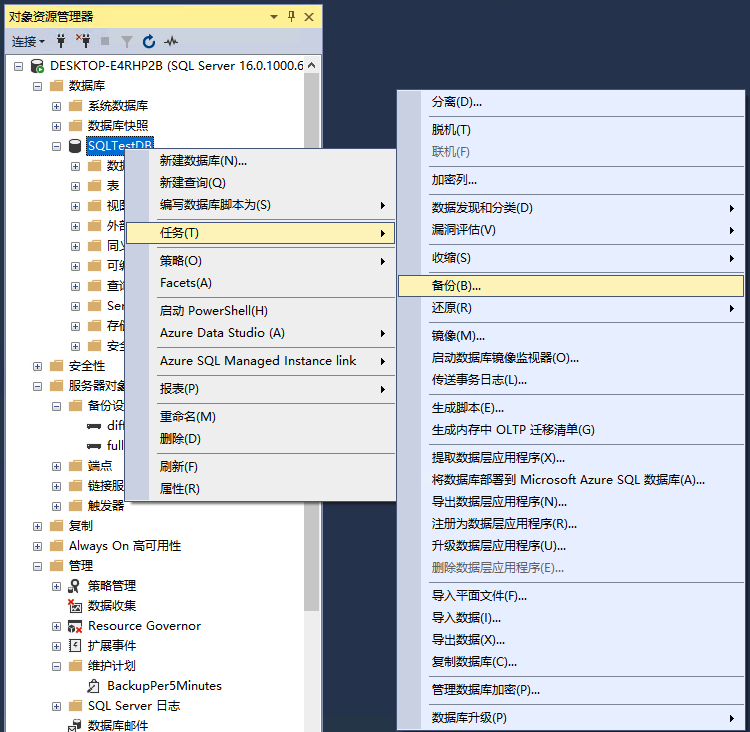The image size is (750, 732).
Task: Collapse the 数据库 folder node
Action: click(37, 86)
